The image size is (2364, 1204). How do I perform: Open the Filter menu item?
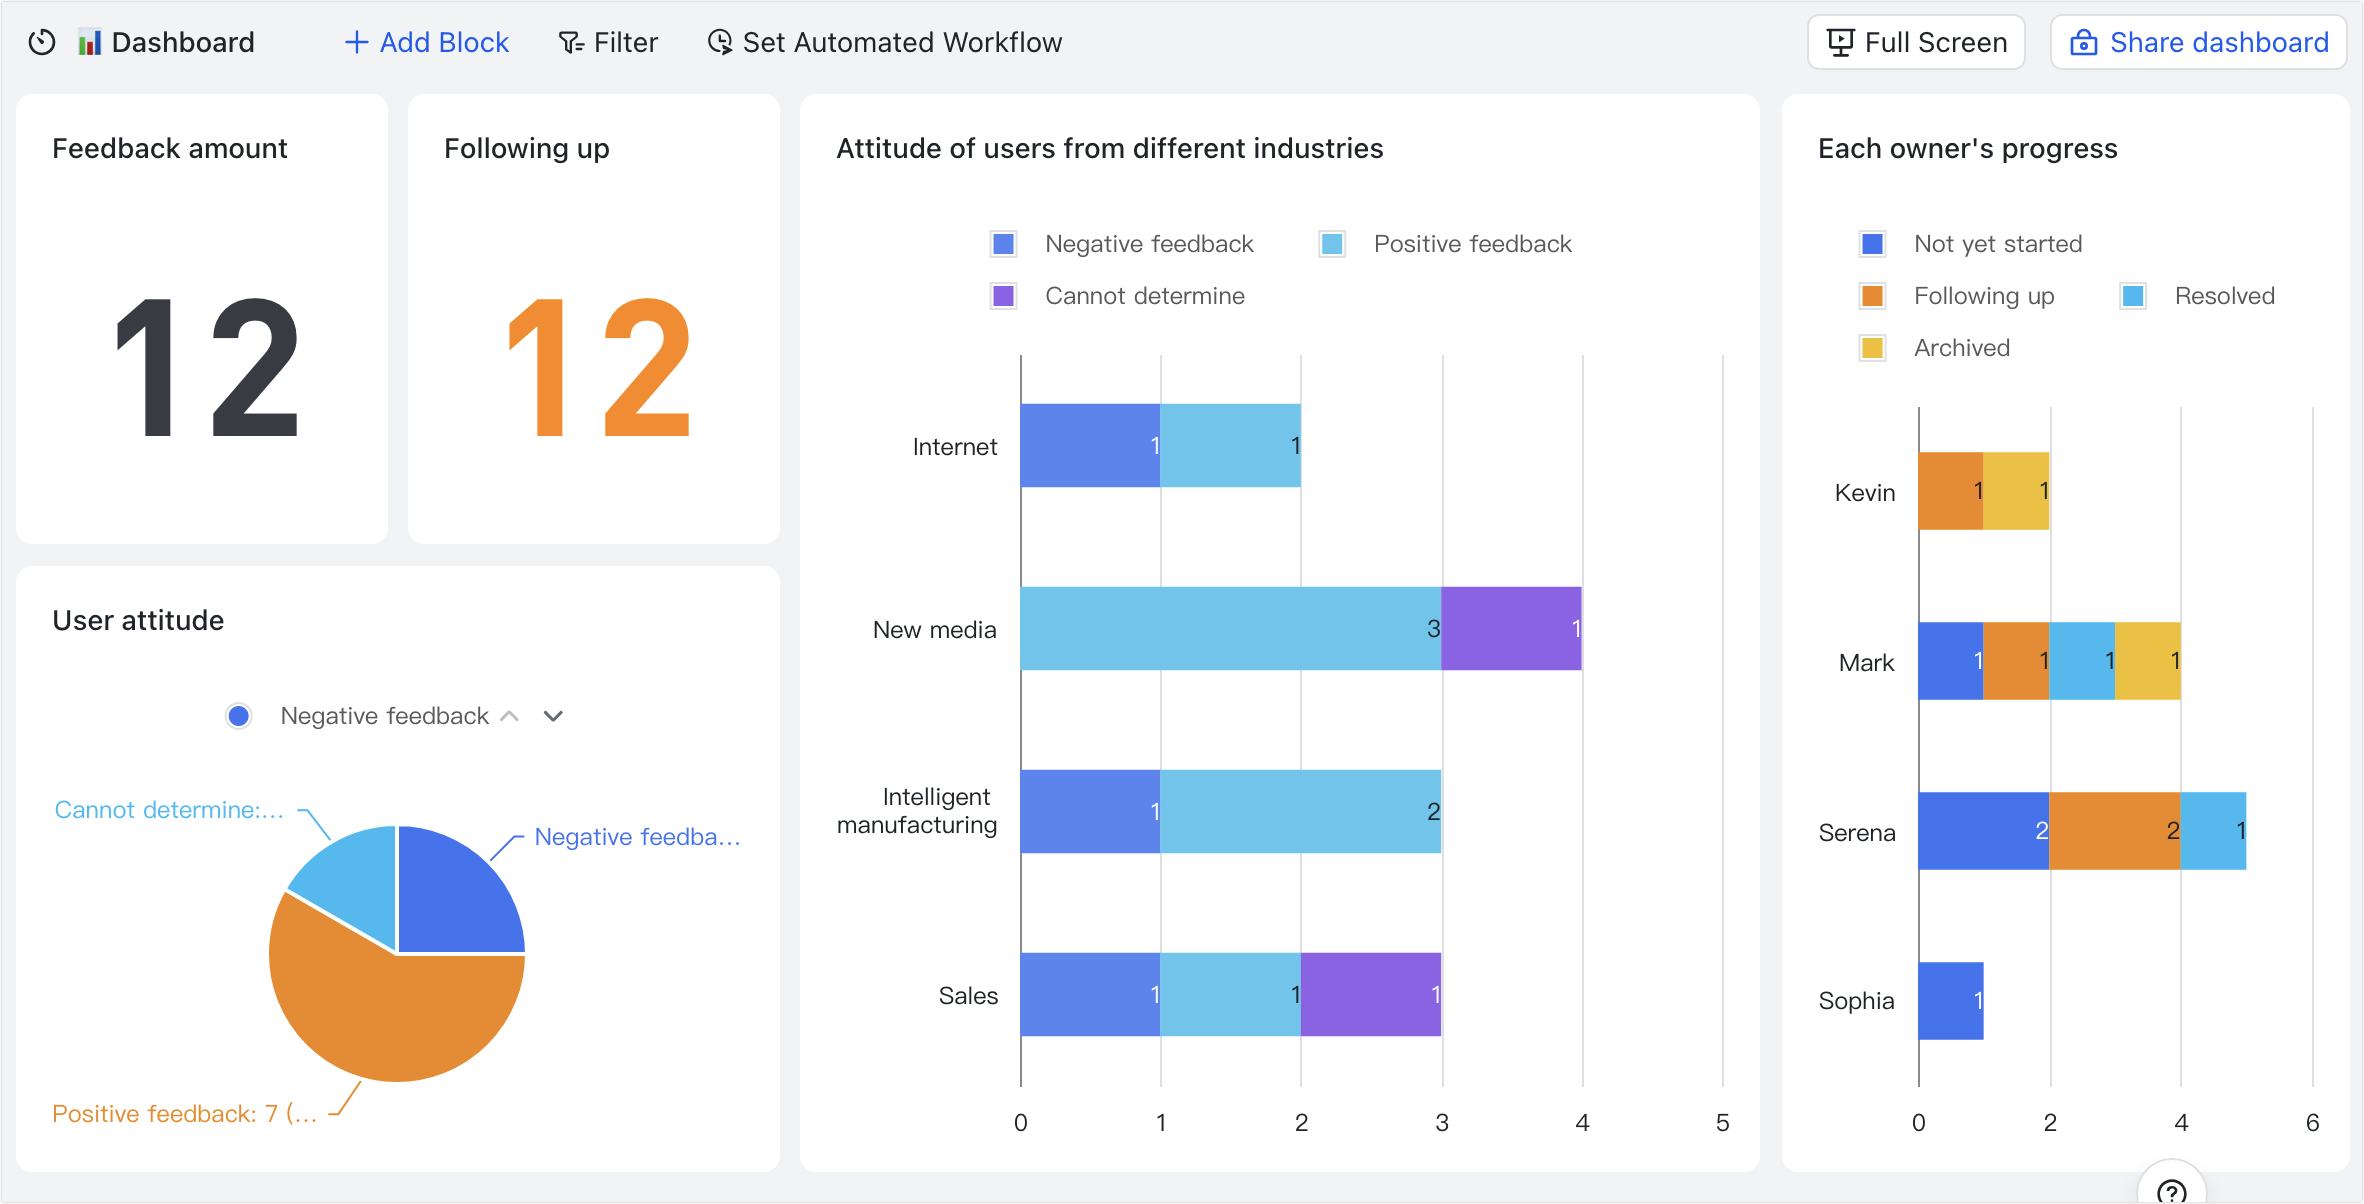click(x=625, y=42)
